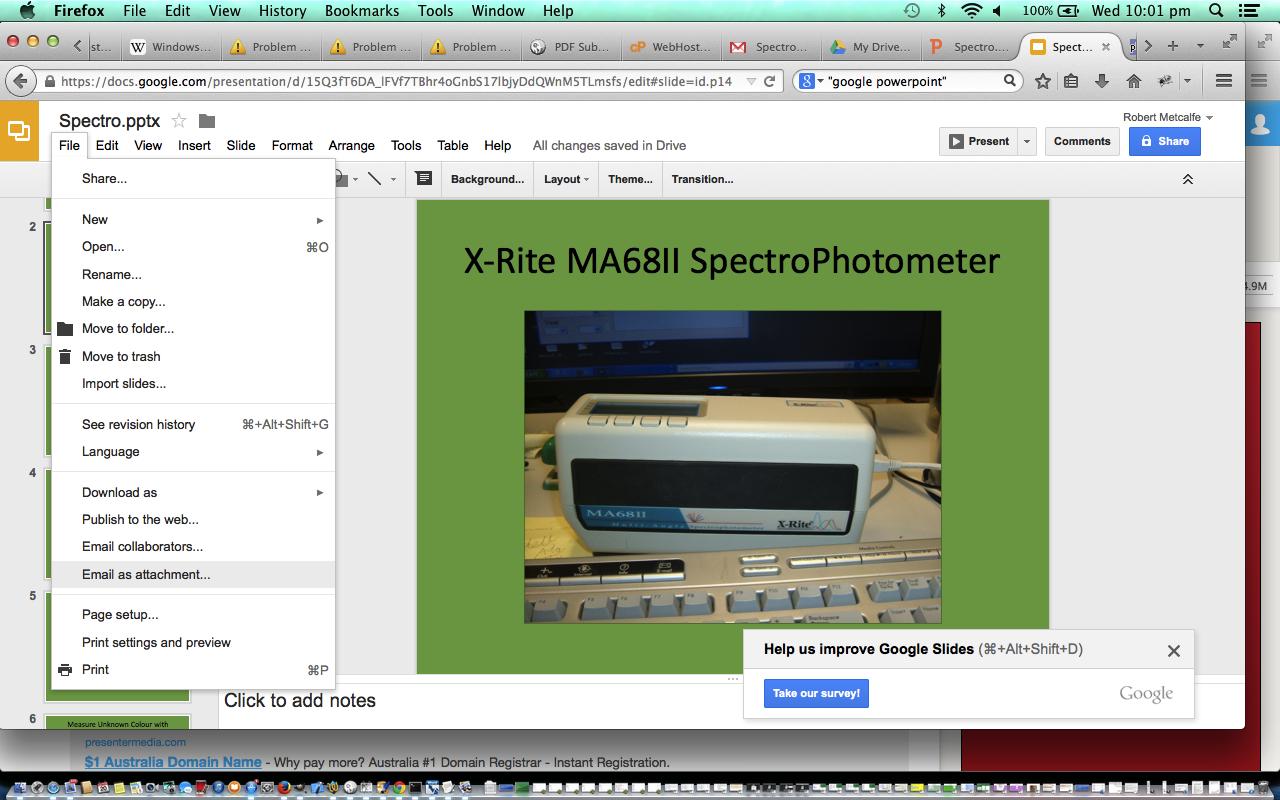Open the Present button dropdown arrow
The width and height of the screenshot is (1280, 800).
click(x=1026, y=142)
